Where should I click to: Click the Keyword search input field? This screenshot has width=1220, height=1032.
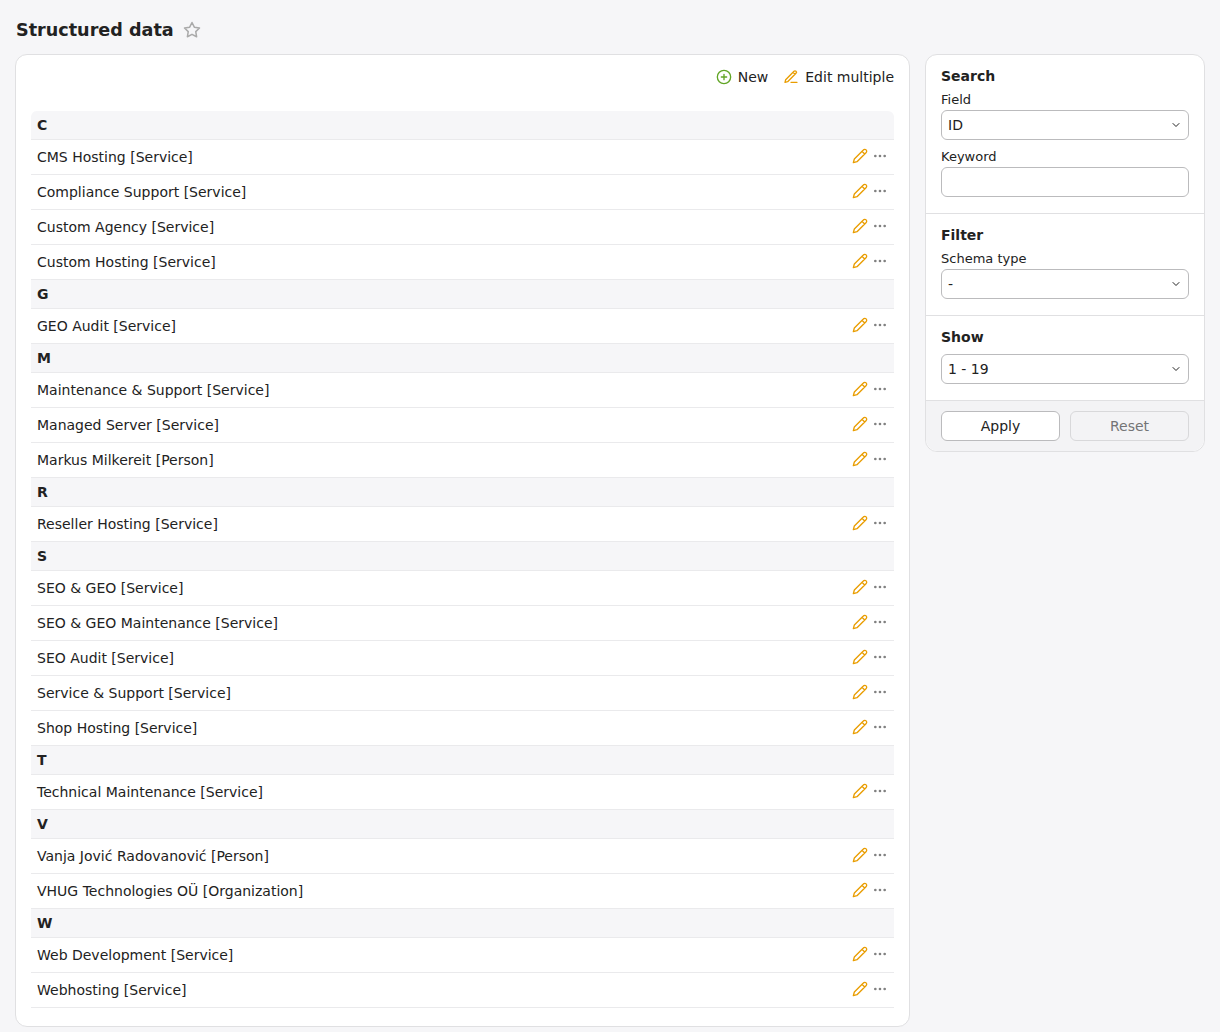tap(1064, 182)
